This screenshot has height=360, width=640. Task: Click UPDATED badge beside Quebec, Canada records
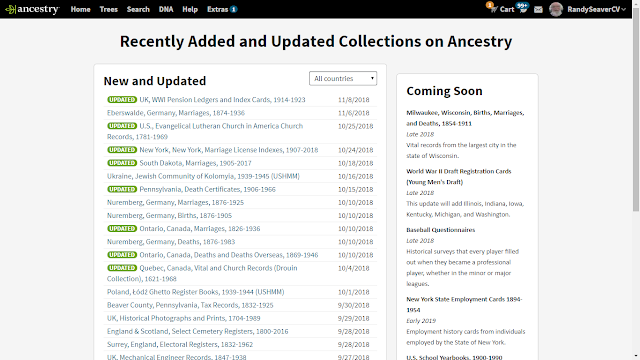tap(122, 268)
